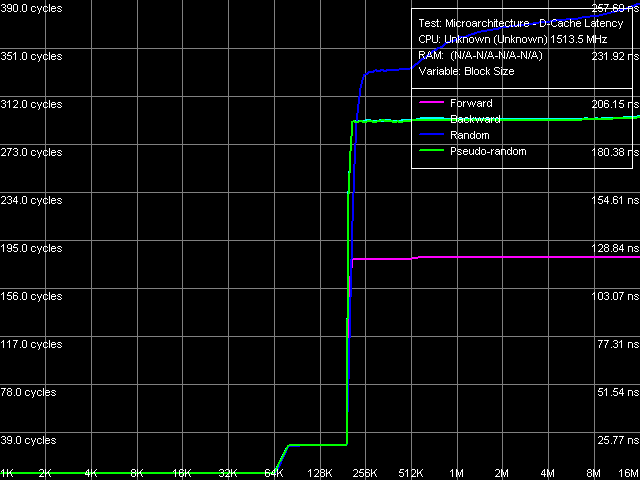Select the Backward legend label

click(x=476, y=119)
